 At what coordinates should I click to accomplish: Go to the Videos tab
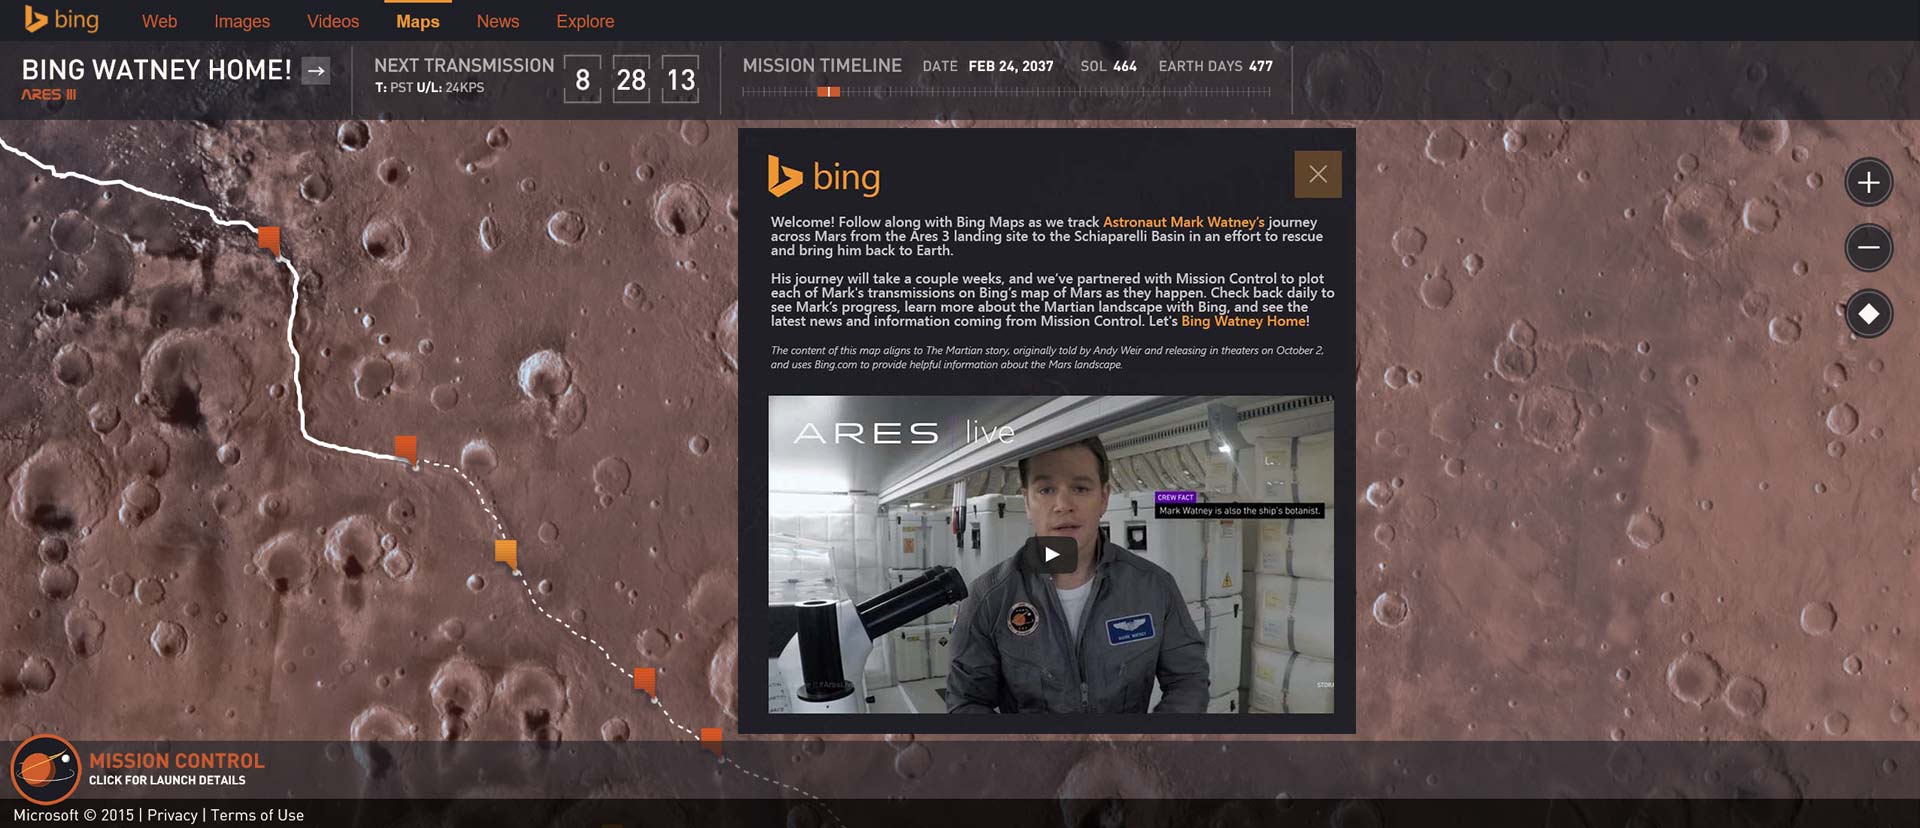pyautogui.click(x=333, y=21)
